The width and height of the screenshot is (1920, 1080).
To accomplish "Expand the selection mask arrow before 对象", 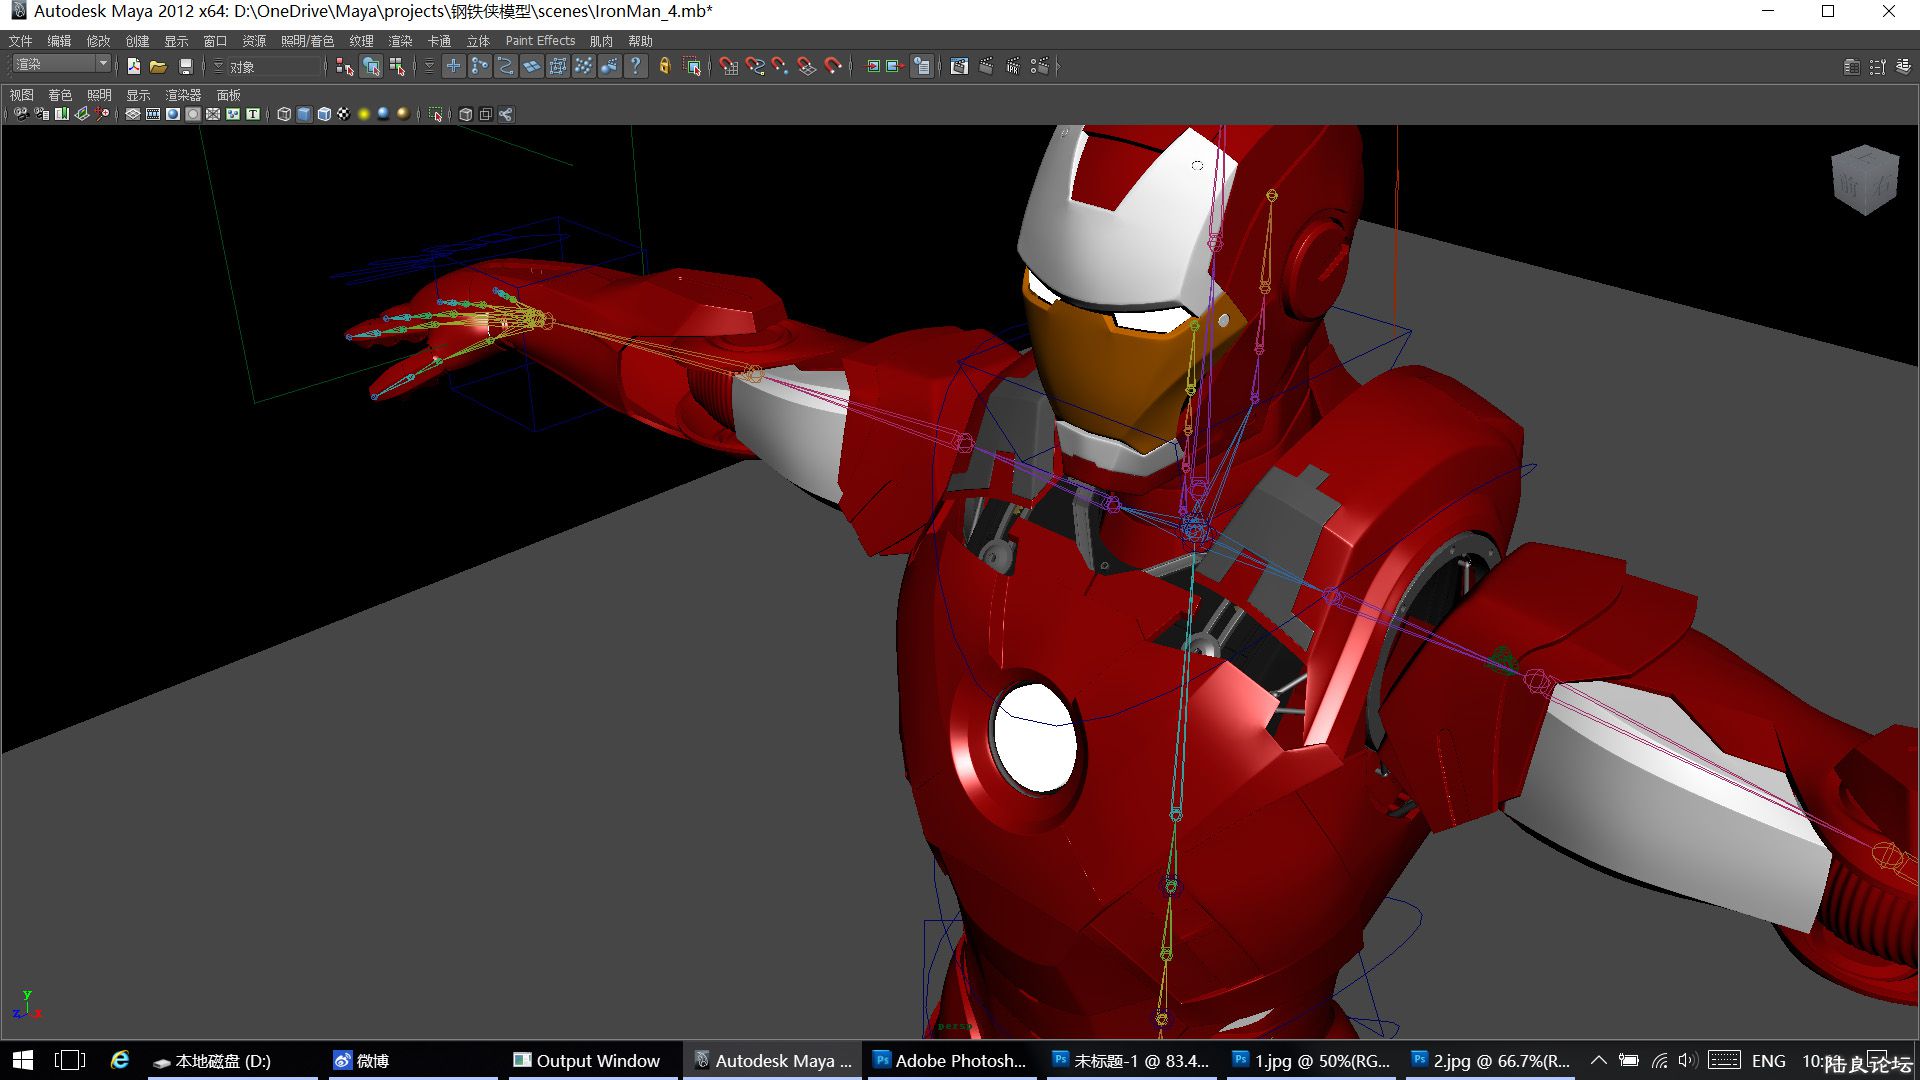I will pyautogui.click(x=218, y=66).
